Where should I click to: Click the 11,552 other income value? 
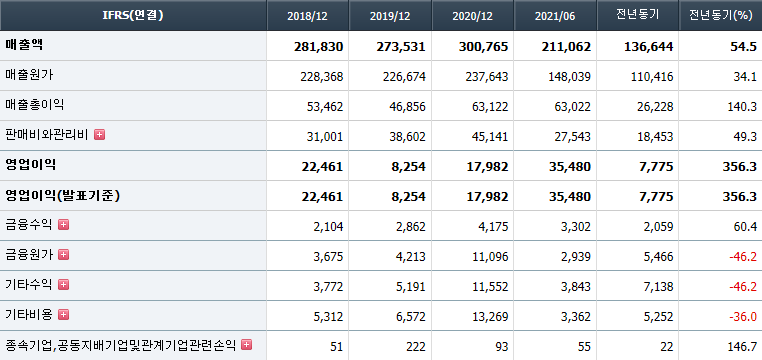(x=490, y=287)
